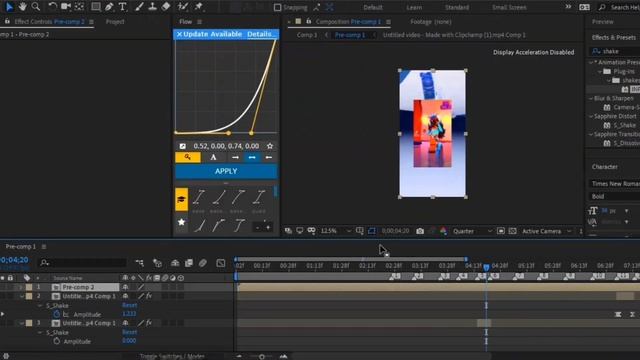Show channel and color management icon
The image size is (640, 360).
pos(443,231)
